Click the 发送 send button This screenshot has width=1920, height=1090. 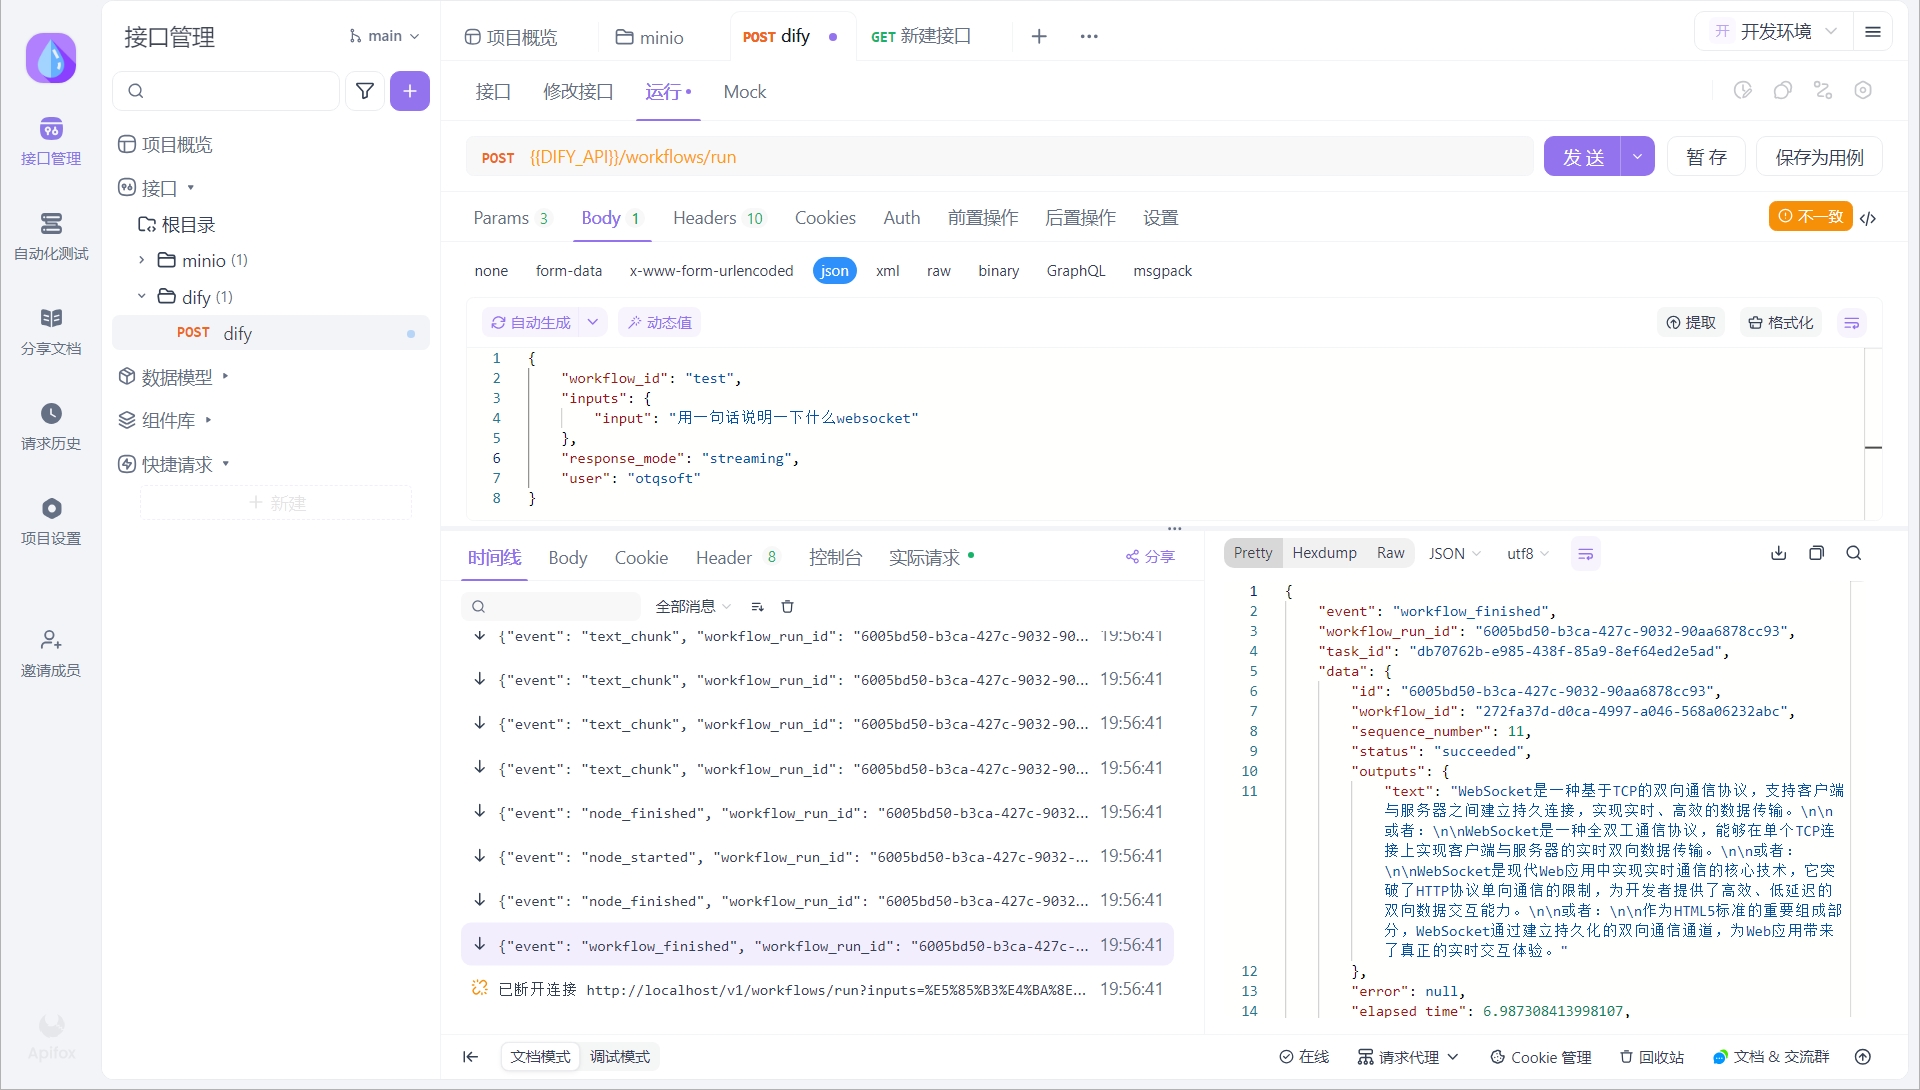click(1583, 157)
